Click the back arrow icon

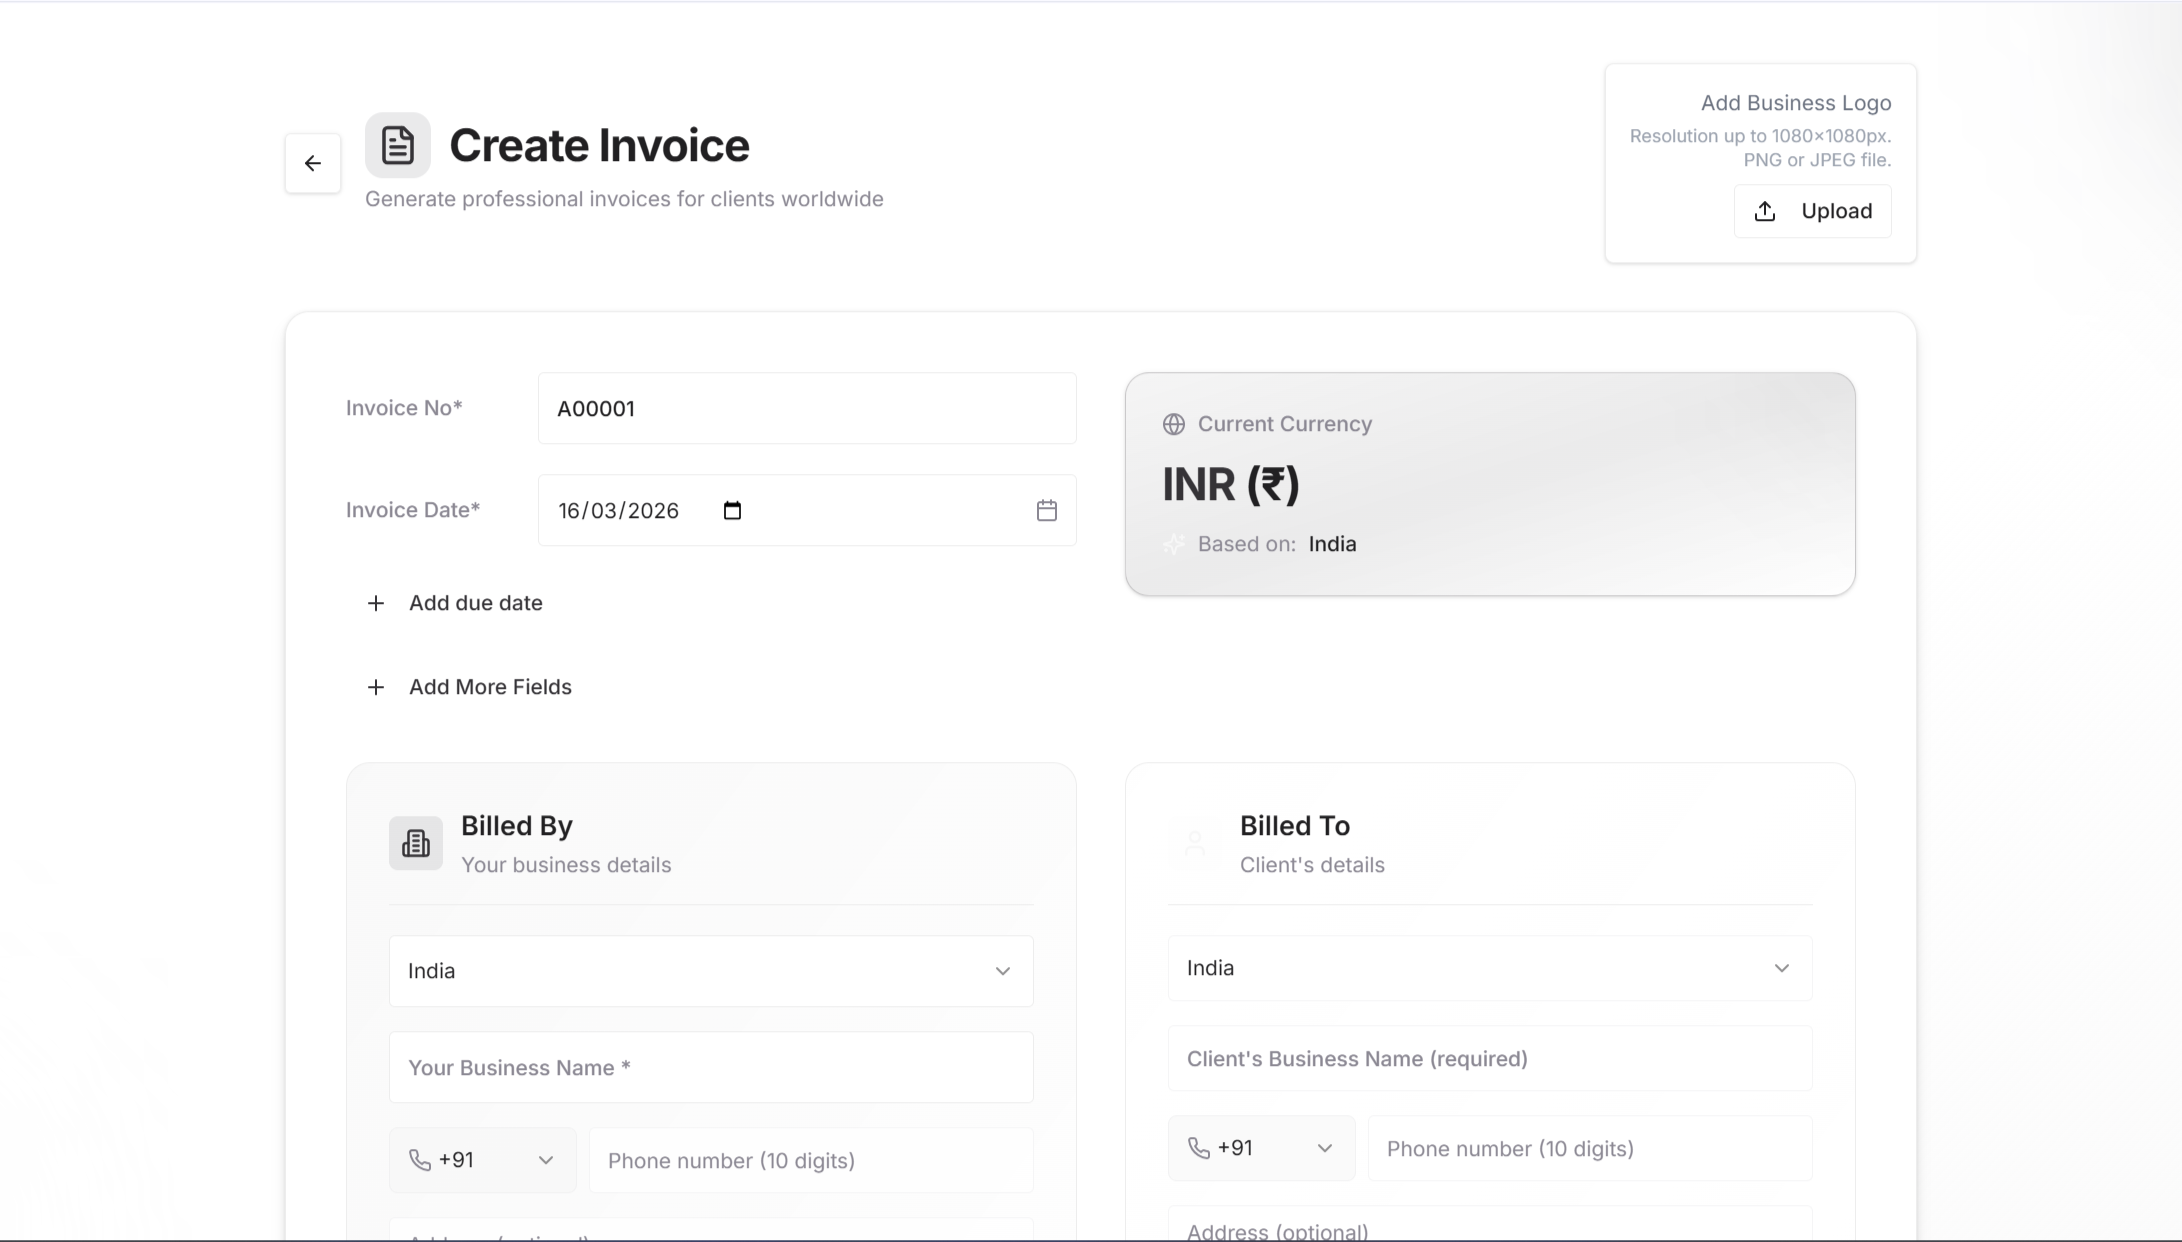click(x=313, y=163)
